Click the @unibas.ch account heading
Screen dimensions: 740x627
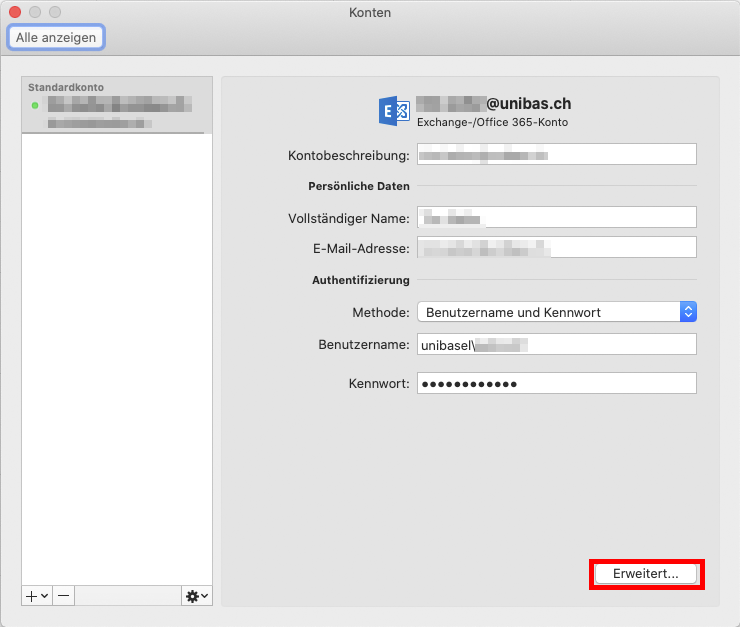coord(494,103)
